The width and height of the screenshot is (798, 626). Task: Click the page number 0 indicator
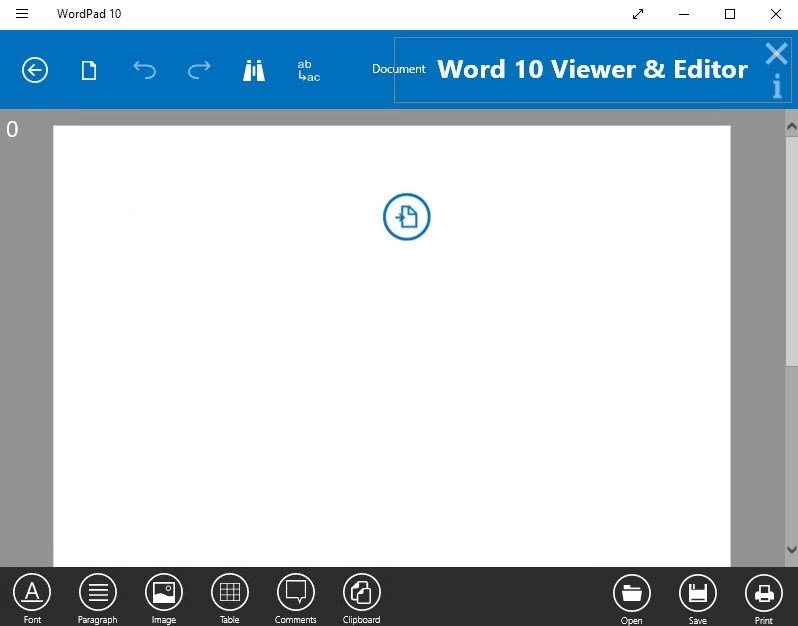12,129
